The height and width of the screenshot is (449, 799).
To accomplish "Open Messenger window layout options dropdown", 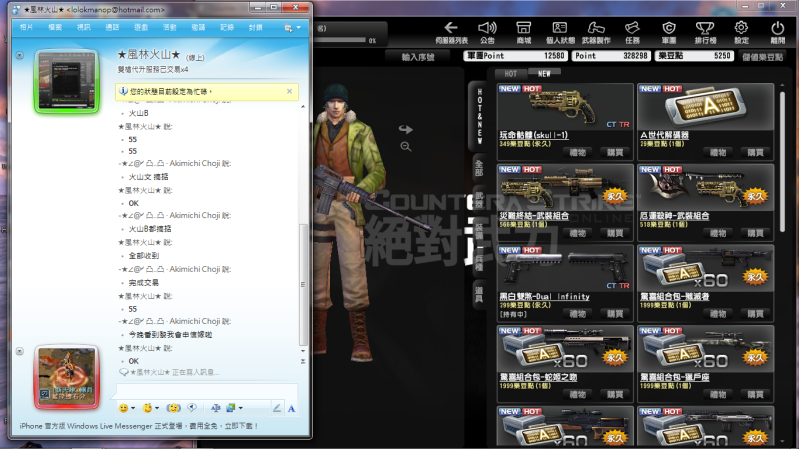I will point(292,28).
